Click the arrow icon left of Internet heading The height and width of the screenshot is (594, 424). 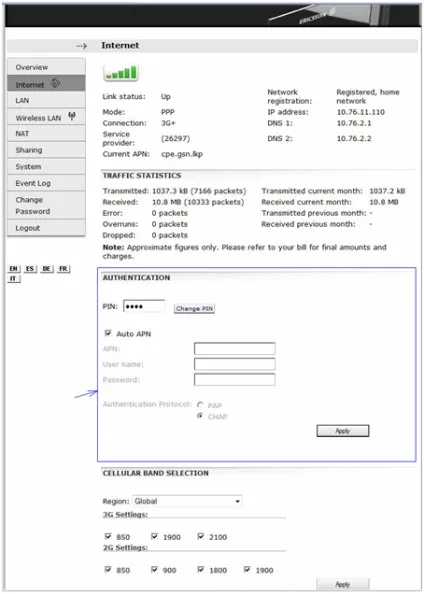(81, 46)
